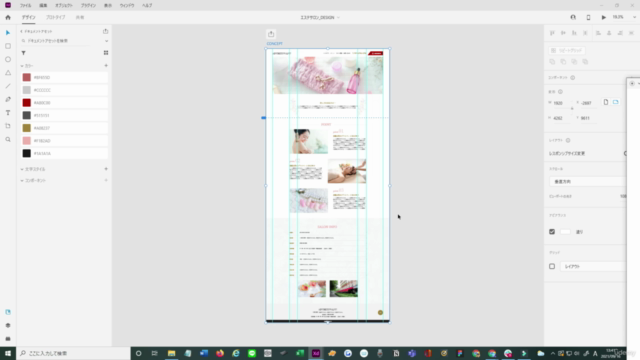
Task: Click the invite user icon in top bar
Action: [x=573, y=18]
